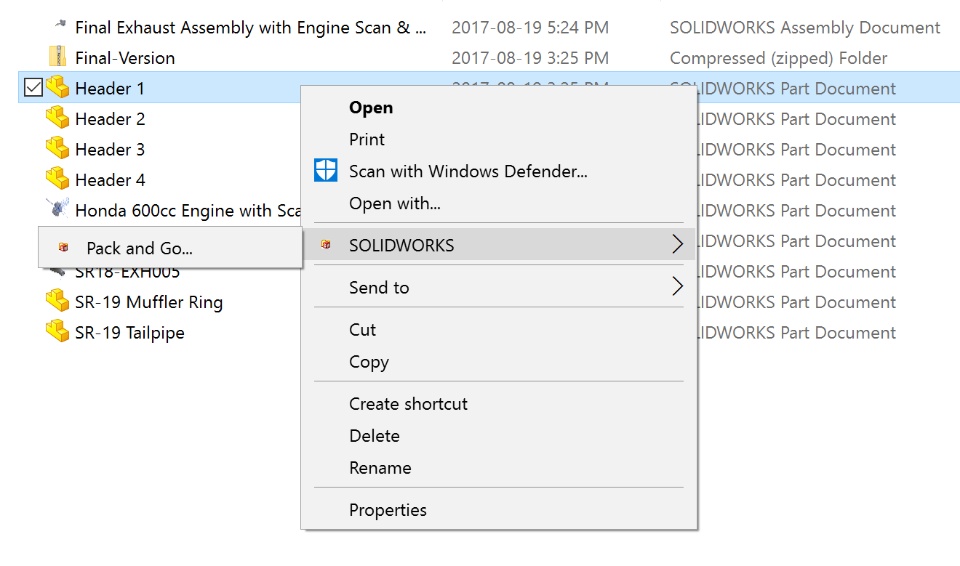Click the Part Document type of Header 2

(x=797, y=119)
